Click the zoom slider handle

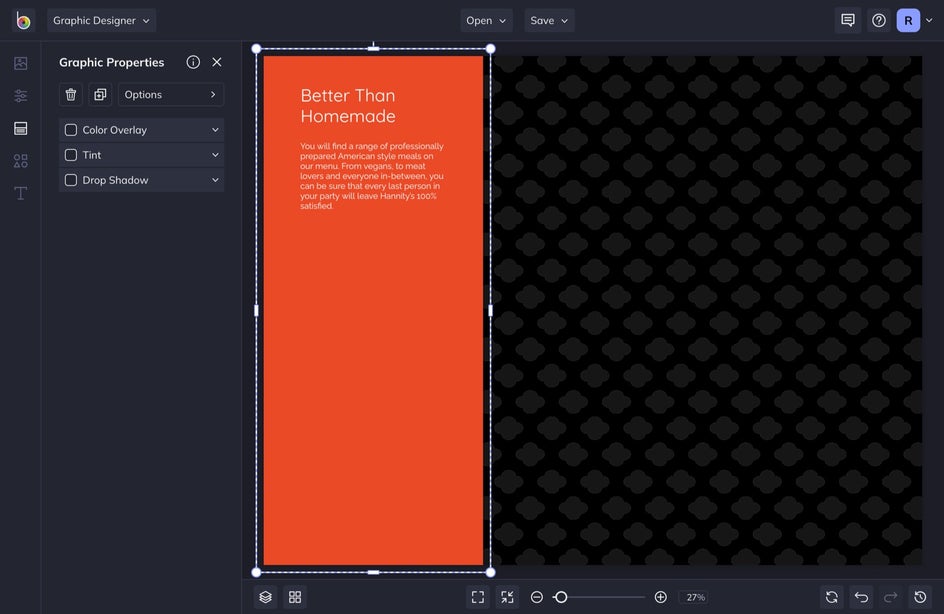(x=561, y=597)
